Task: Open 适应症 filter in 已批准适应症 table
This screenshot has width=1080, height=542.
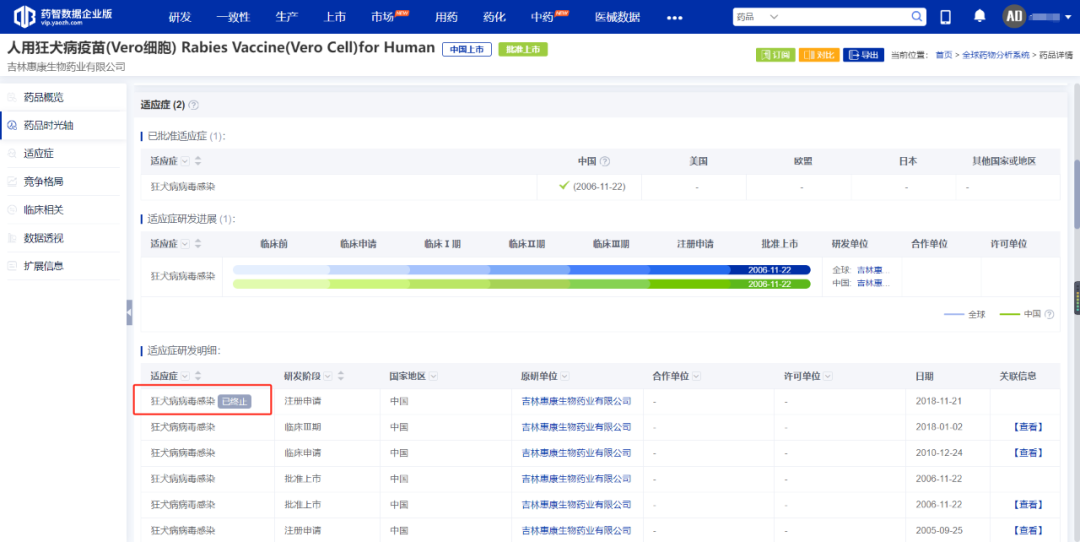Action: click(x=185, y=161)
